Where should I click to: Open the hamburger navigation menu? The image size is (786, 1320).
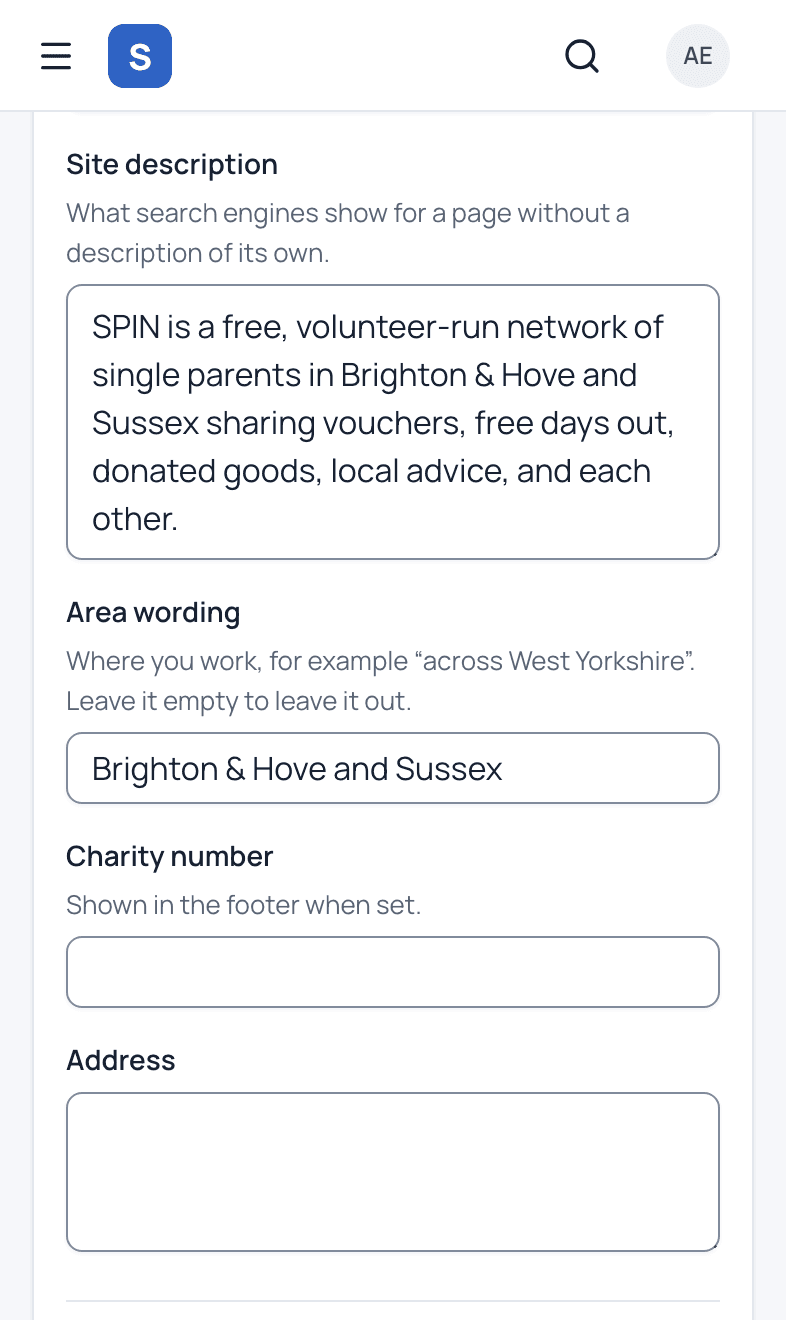[56, 56]
